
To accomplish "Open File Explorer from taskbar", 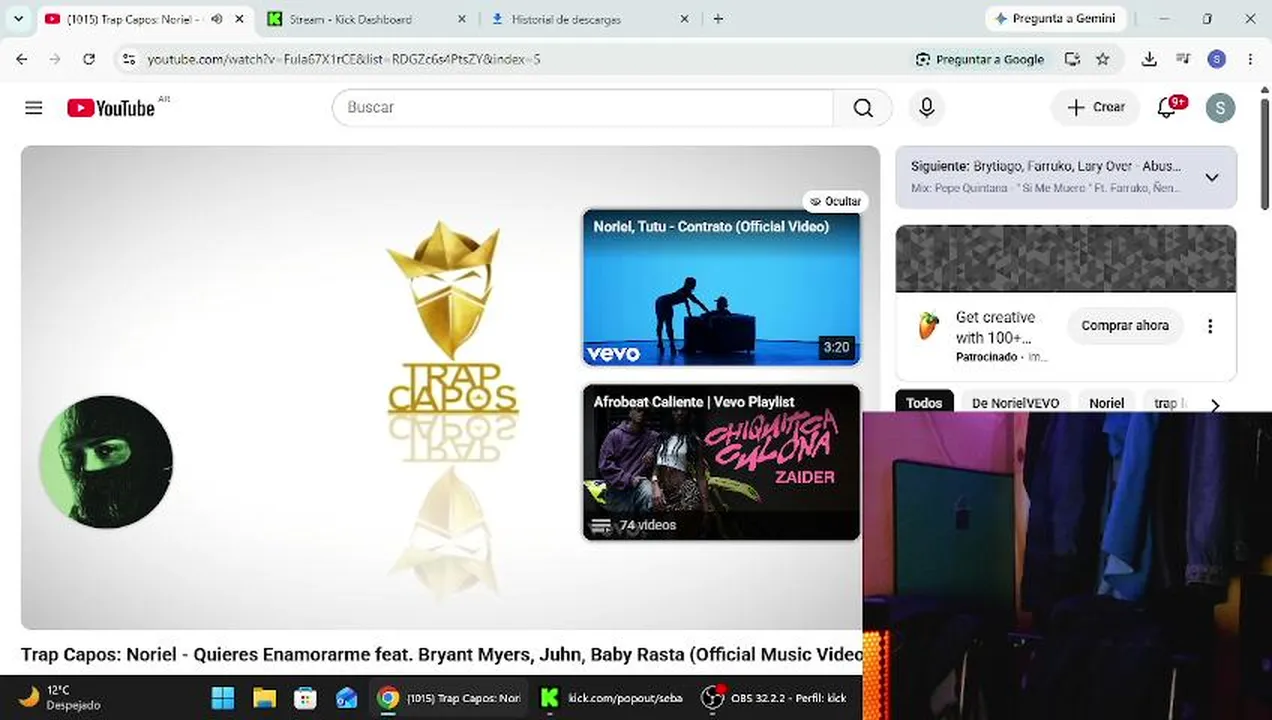I will pyautogui.click(x=264, y=698).
